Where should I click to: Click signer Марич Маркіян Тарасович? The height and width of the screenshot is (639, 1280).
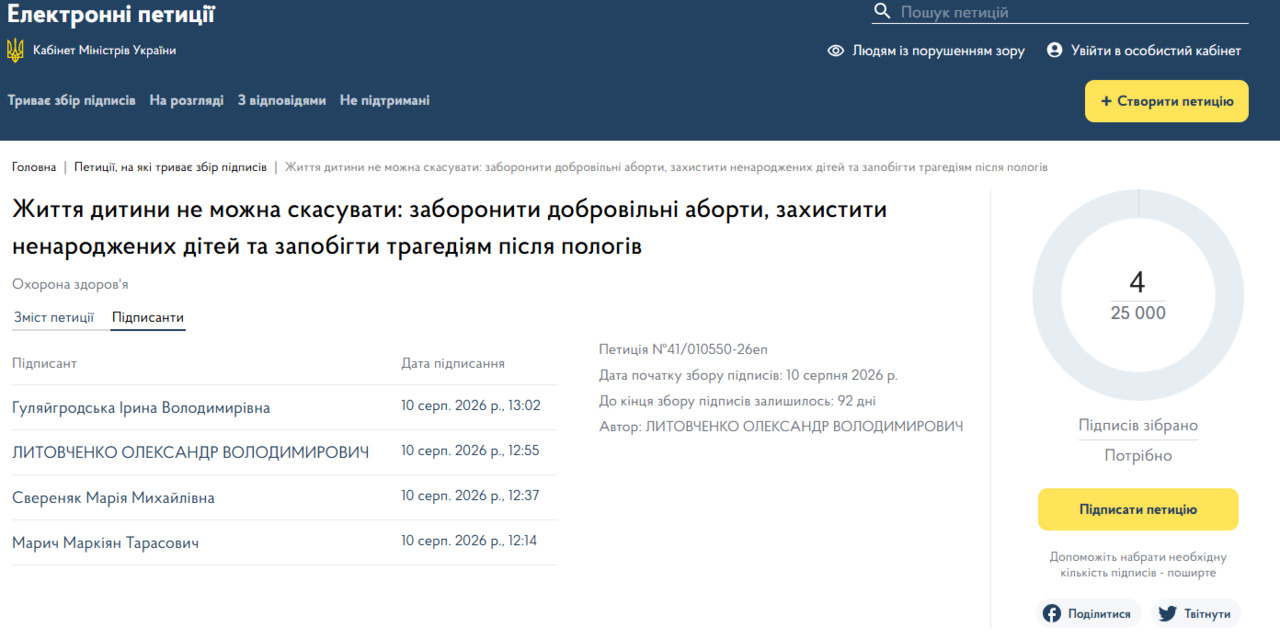click(x=105, y=543)
